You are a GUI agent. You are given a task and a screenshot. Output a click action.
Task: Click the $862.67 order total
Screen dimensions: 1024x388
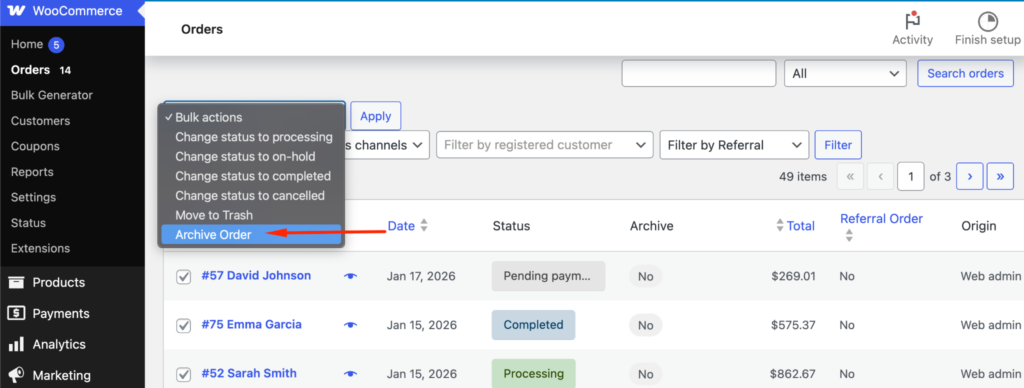point(793,374)
